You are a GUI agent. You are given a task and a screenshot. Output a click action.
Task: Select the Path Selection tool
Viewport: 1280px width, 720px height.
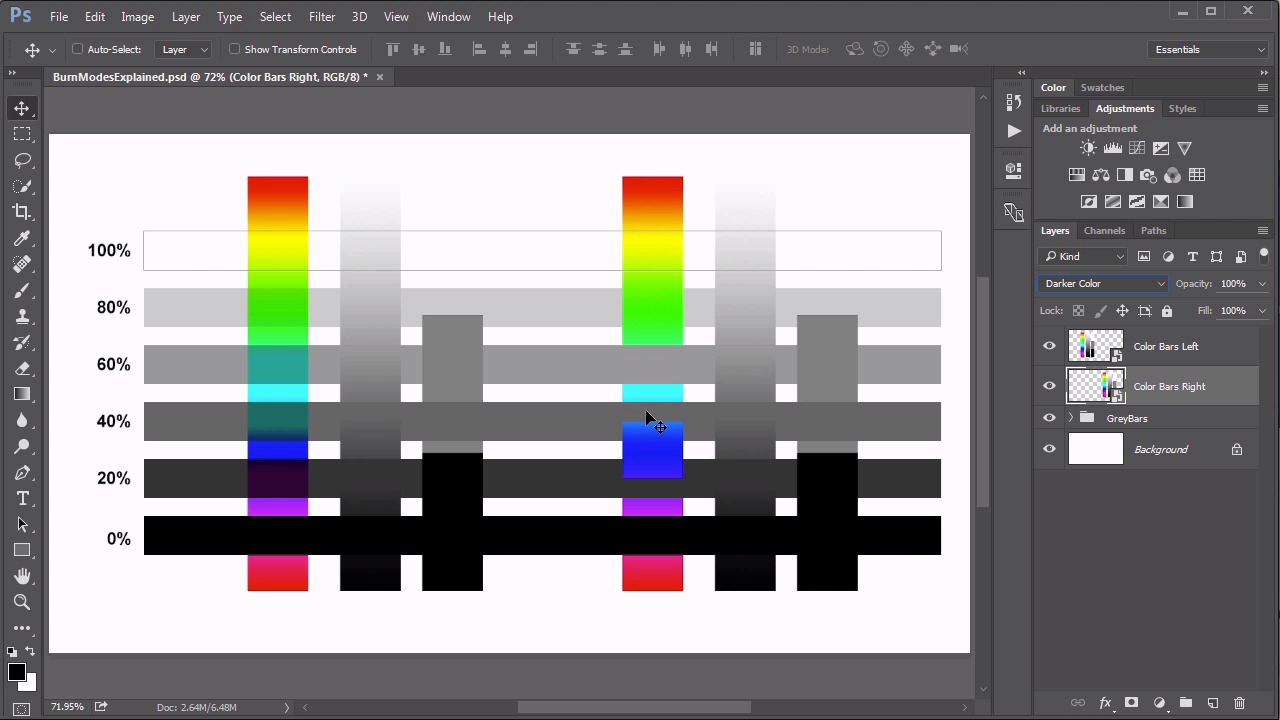tap(22, 524)
